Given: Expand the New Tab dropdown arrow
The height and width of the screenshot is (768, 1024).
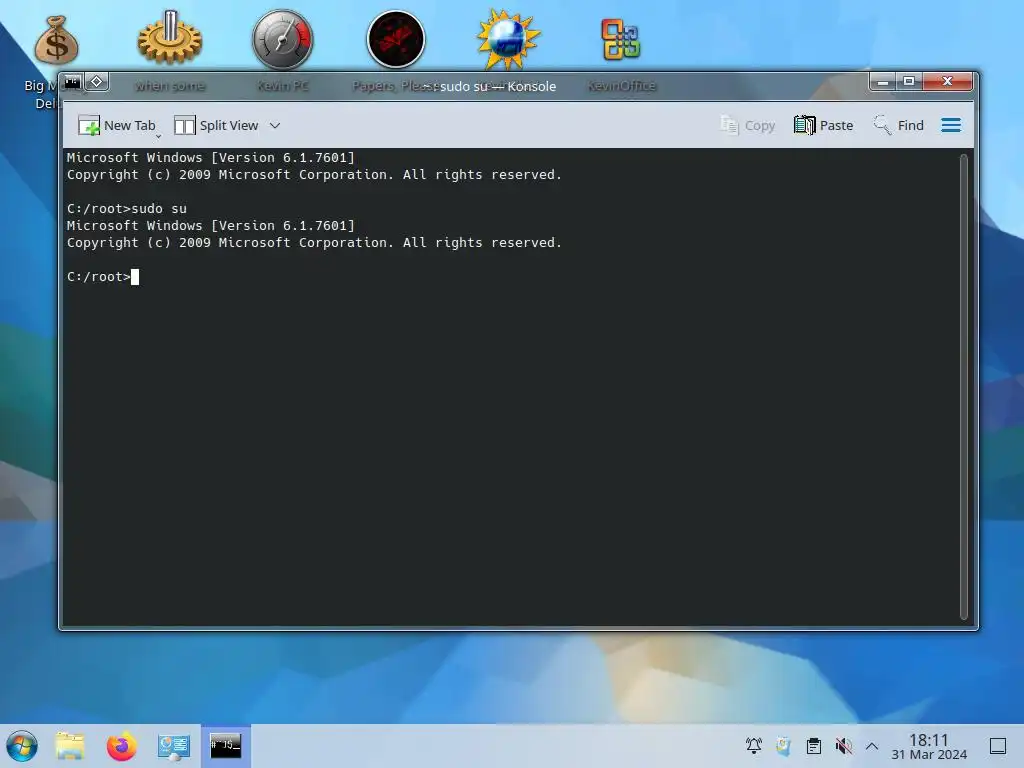Looking at the screenshot, I should [158, 136].
